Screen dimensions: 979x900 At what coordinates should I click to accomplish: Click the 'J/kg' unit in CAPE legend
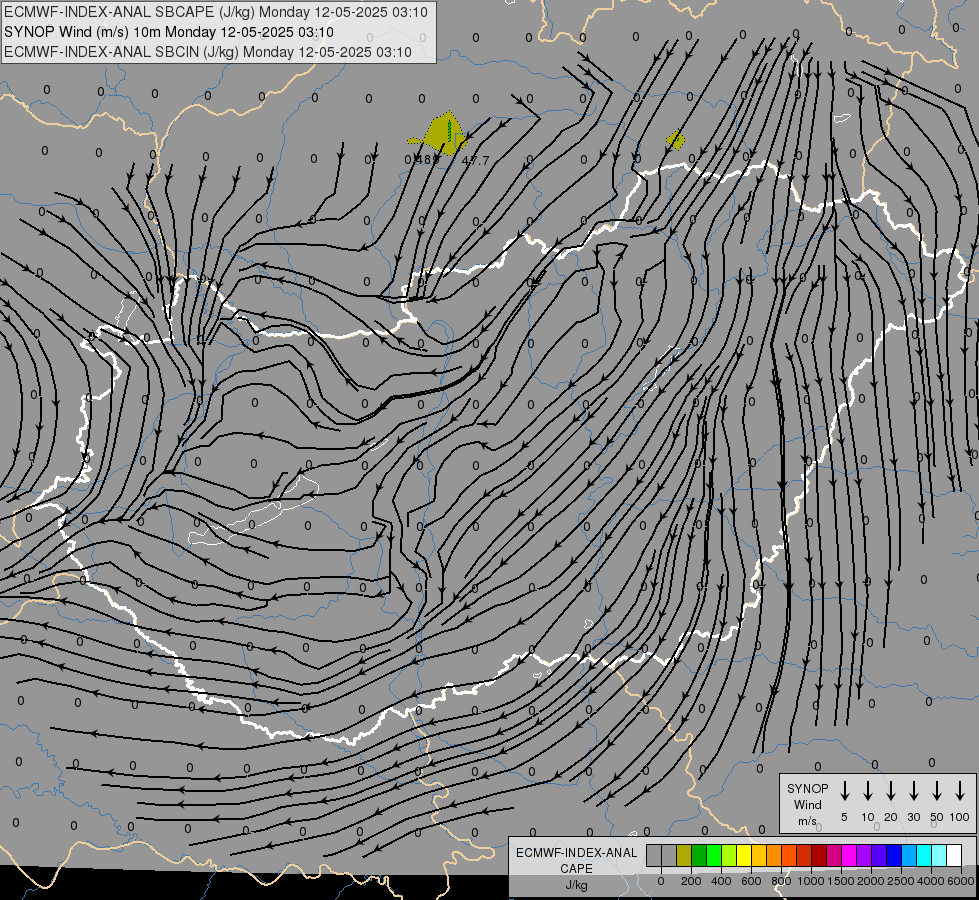tap(576, 885)
